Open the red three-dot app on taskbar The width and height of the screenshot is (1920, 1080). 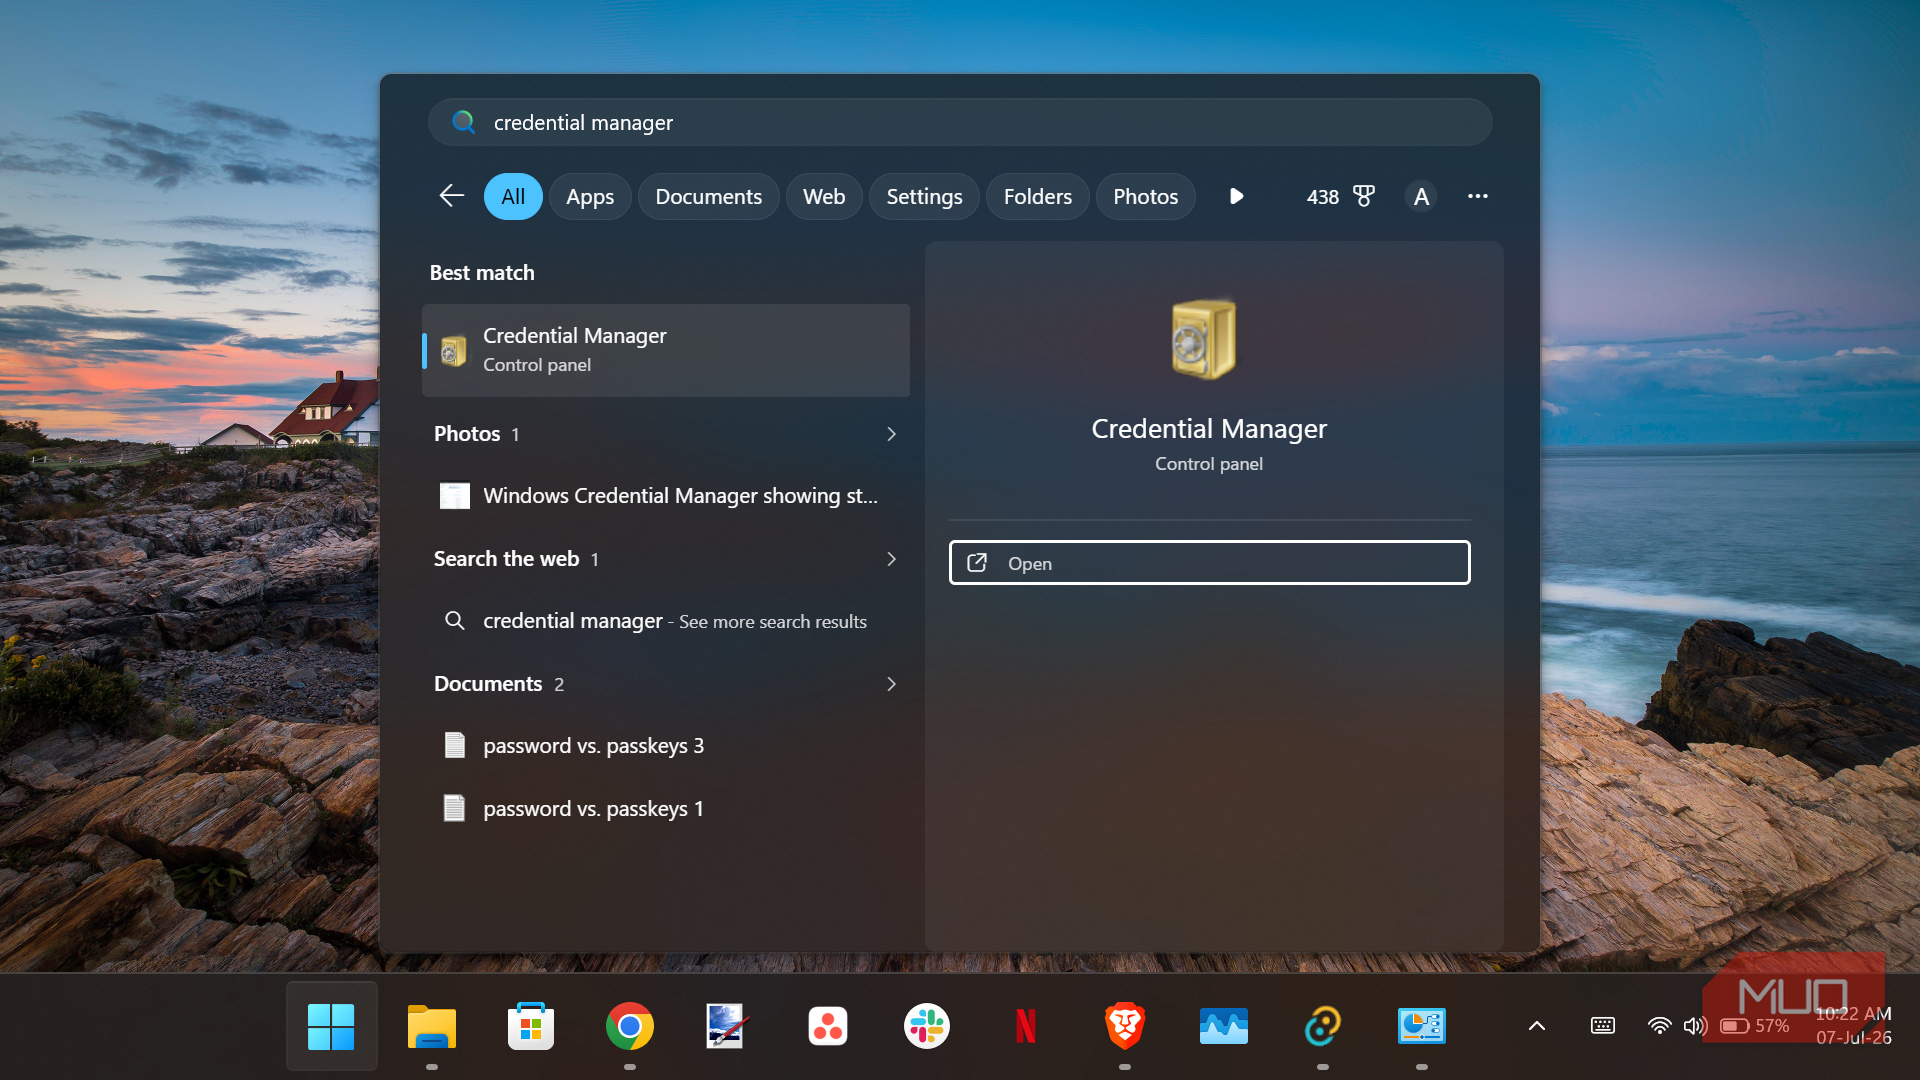pos(827,1026)
